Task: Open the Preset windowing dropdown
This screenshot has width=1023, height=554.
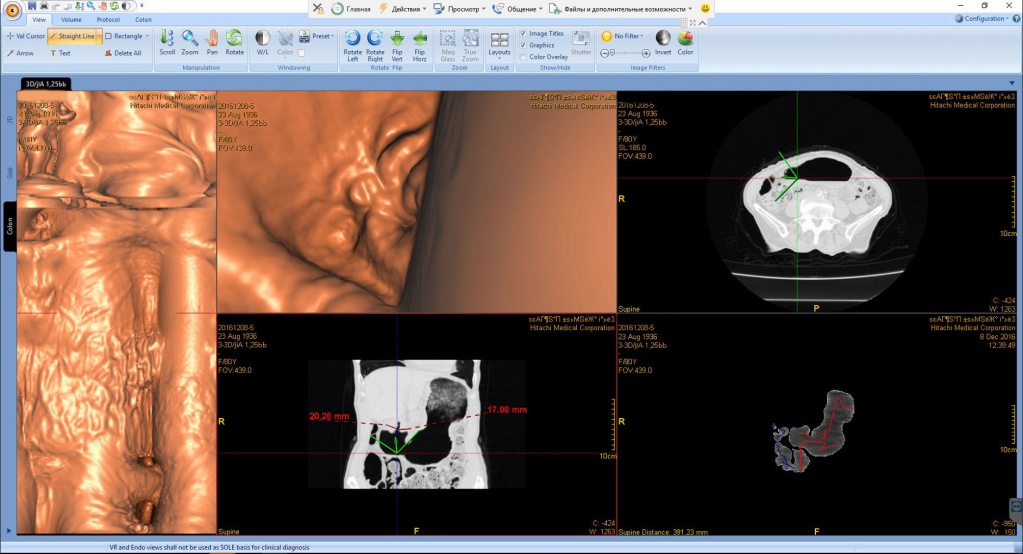Action: coord(323,36)
